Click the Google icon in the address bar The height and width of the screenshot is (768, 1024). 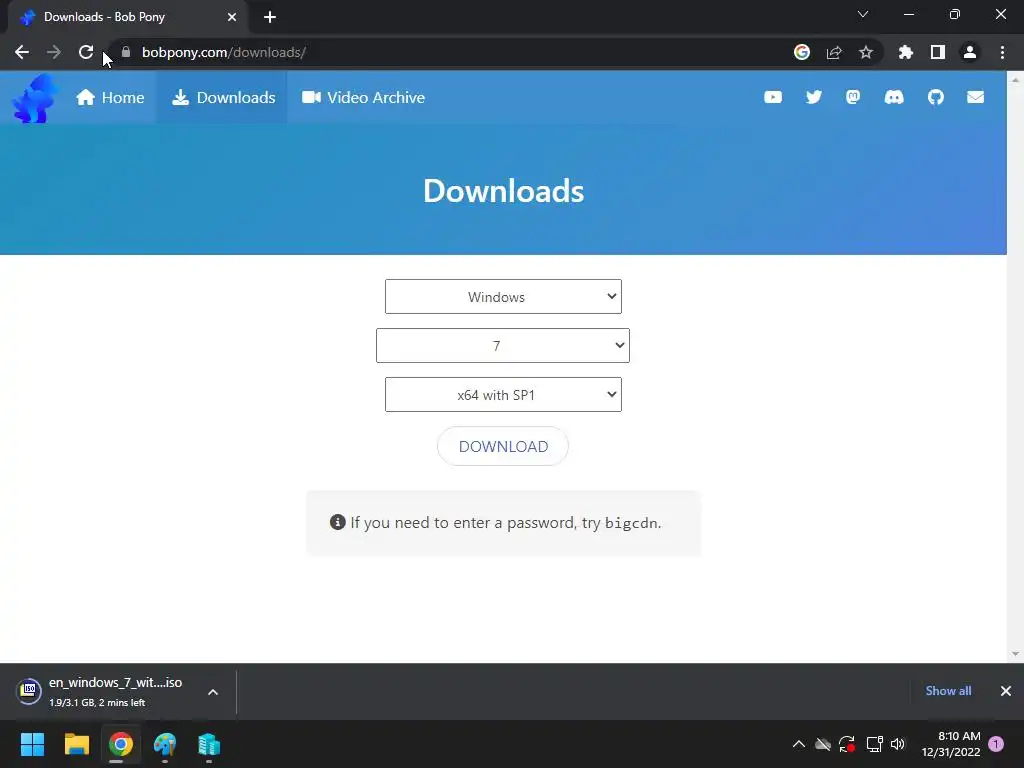[x=801, y=52]
